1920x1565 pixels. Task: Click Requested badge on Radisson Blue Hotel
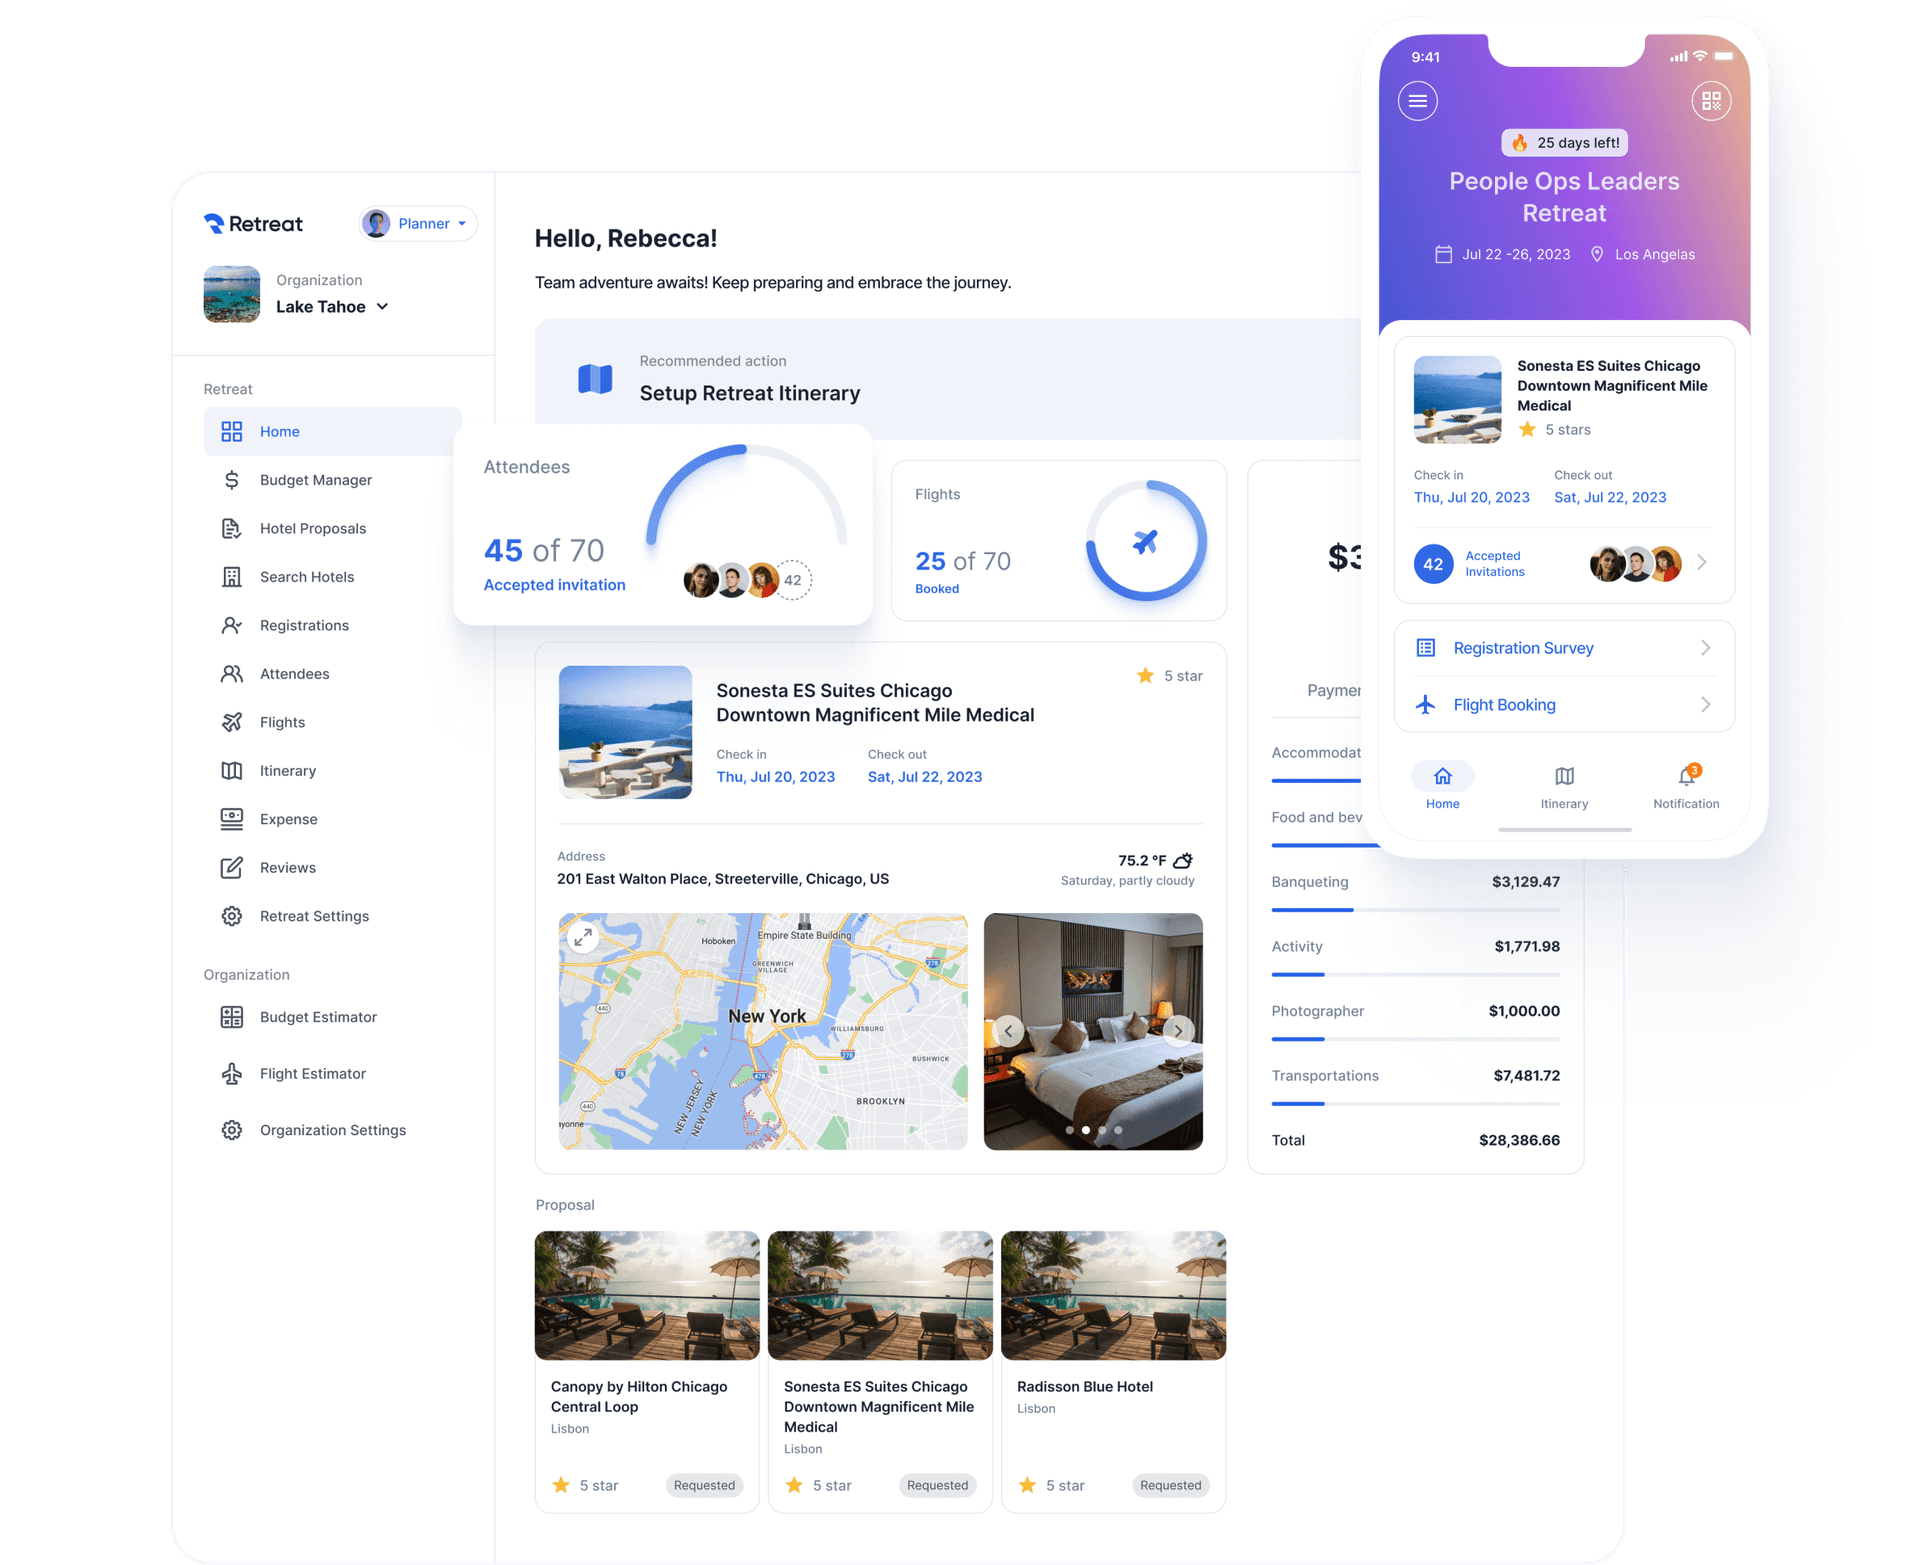point(1170,1485)
